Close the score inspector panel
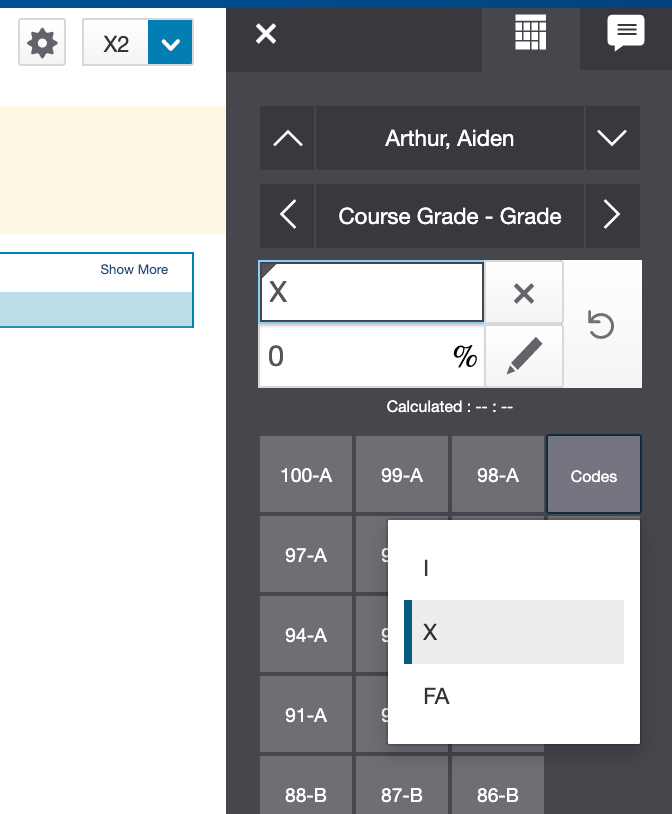Screen dimensions: 672x814 pos(265,34)
